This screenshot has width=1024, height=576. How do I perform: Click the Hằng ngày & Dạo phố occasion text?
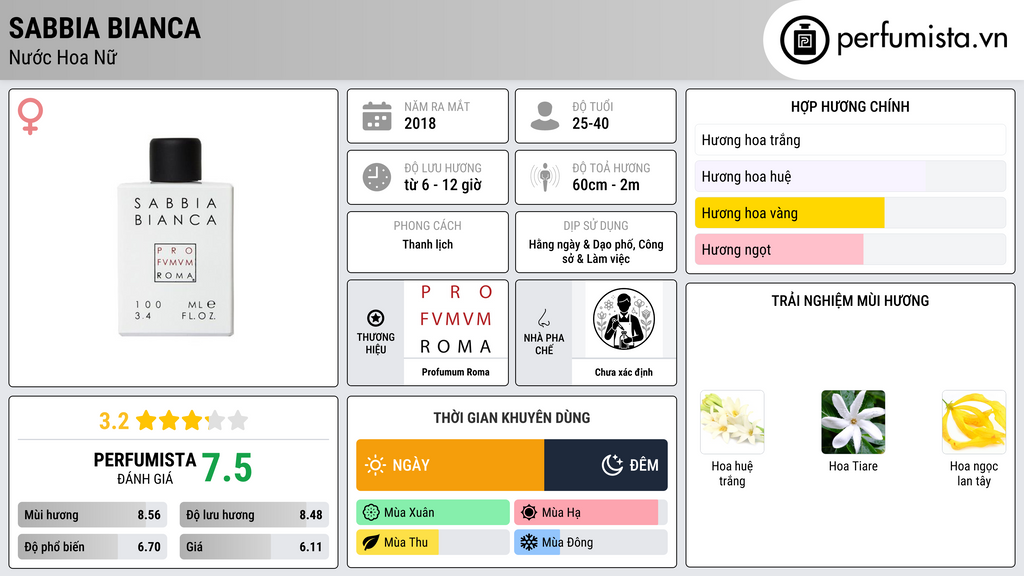(596, 251)
